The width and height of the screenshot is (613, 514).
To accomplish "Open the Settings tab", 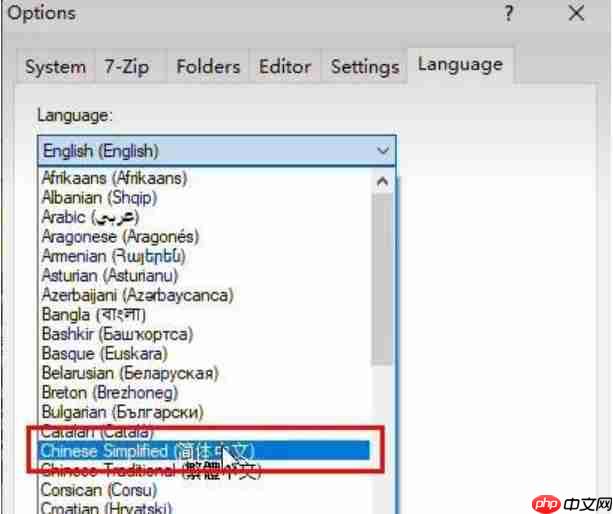I will (x=365, y=67).
